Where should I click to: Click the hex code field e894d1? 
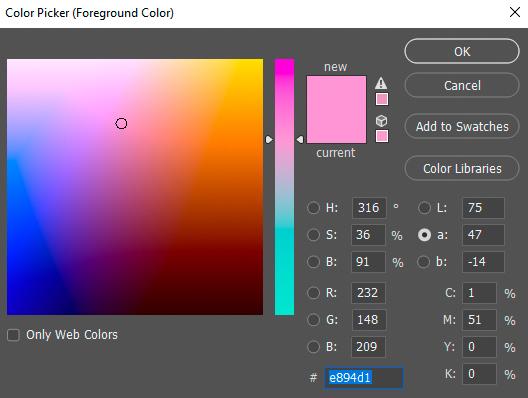[363, 378]
